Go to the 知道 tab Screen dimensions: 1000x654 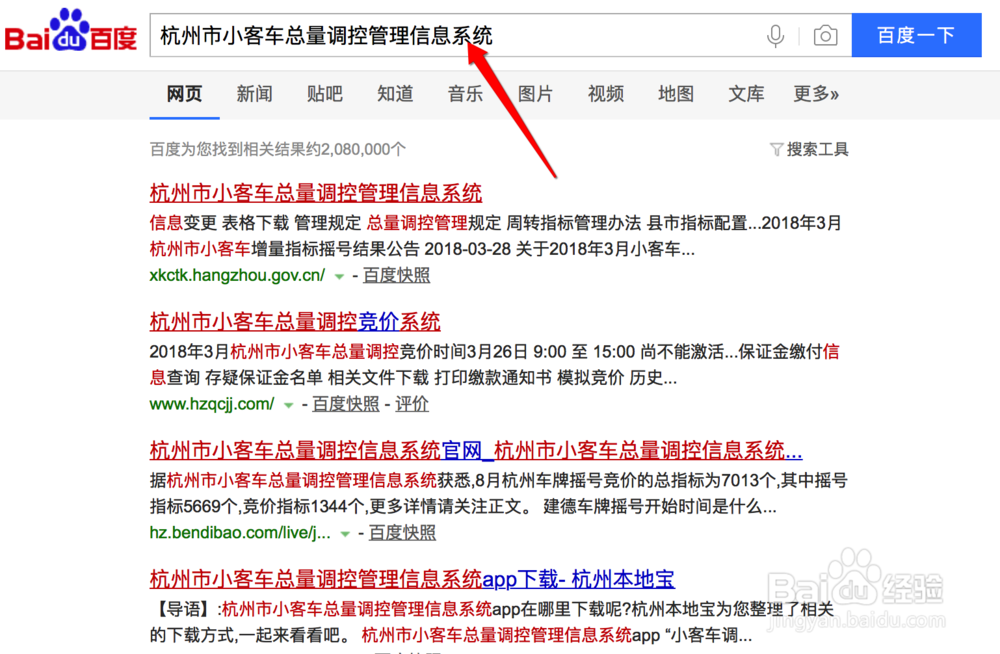point(395,94)
